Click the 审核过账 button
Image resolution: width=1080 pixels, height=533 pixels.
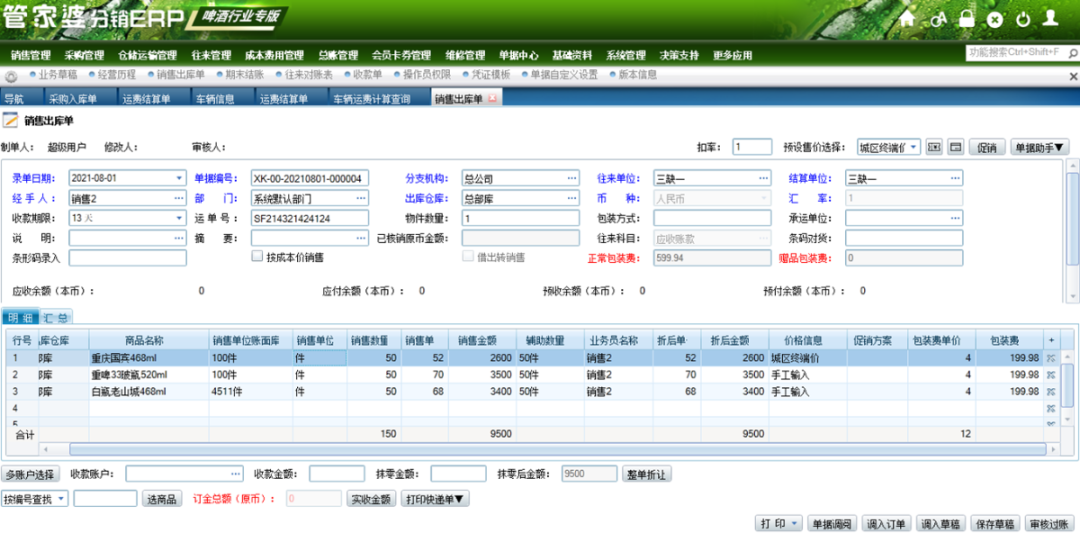pyautogui.click(x=1048, y=523)
